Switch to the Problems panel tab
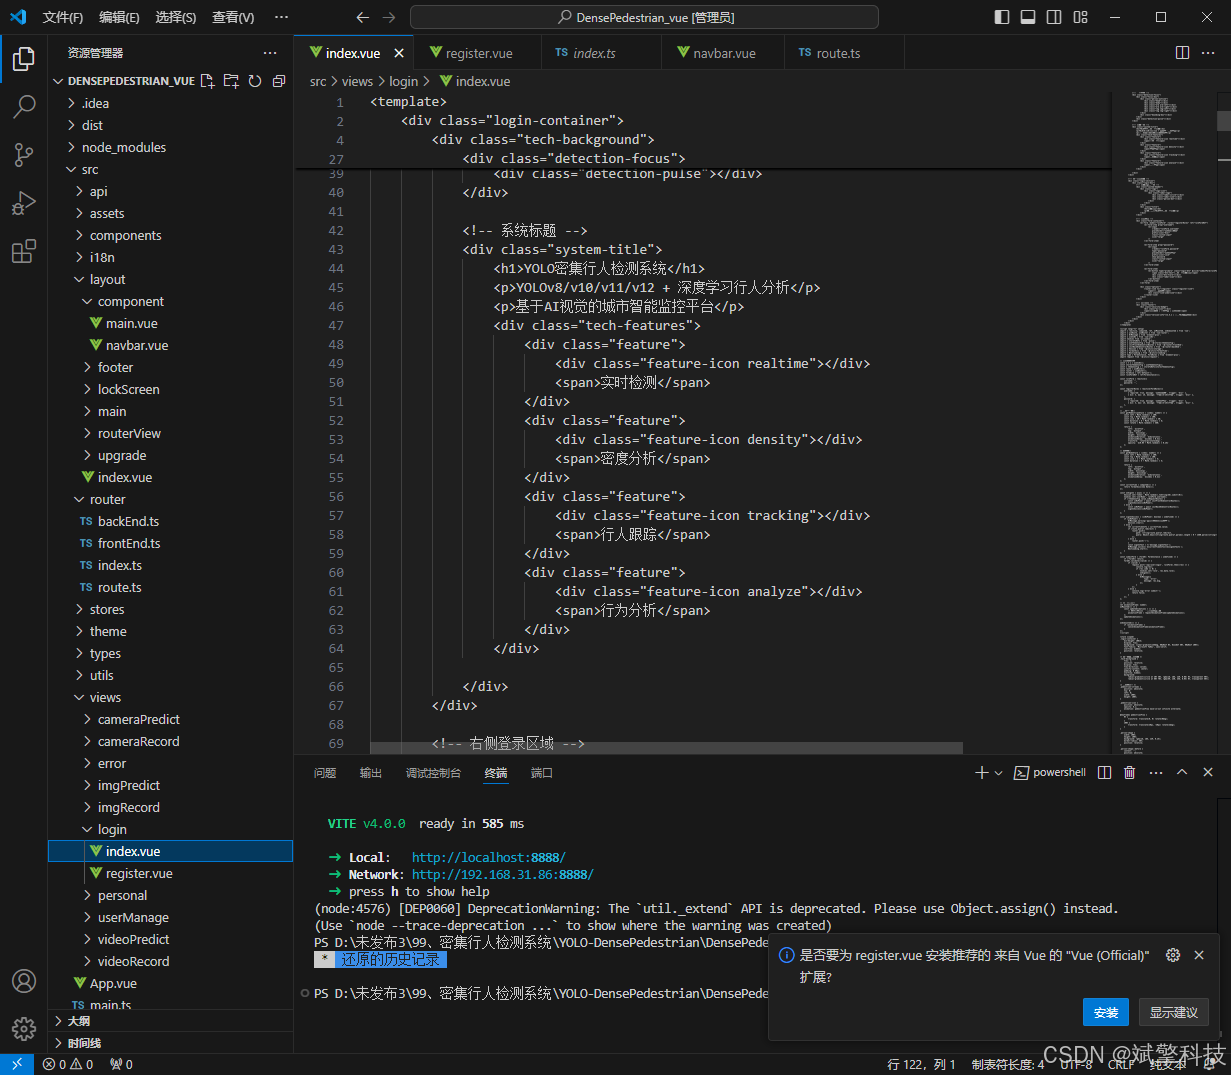The image size is (1231, 1075). 325,773
